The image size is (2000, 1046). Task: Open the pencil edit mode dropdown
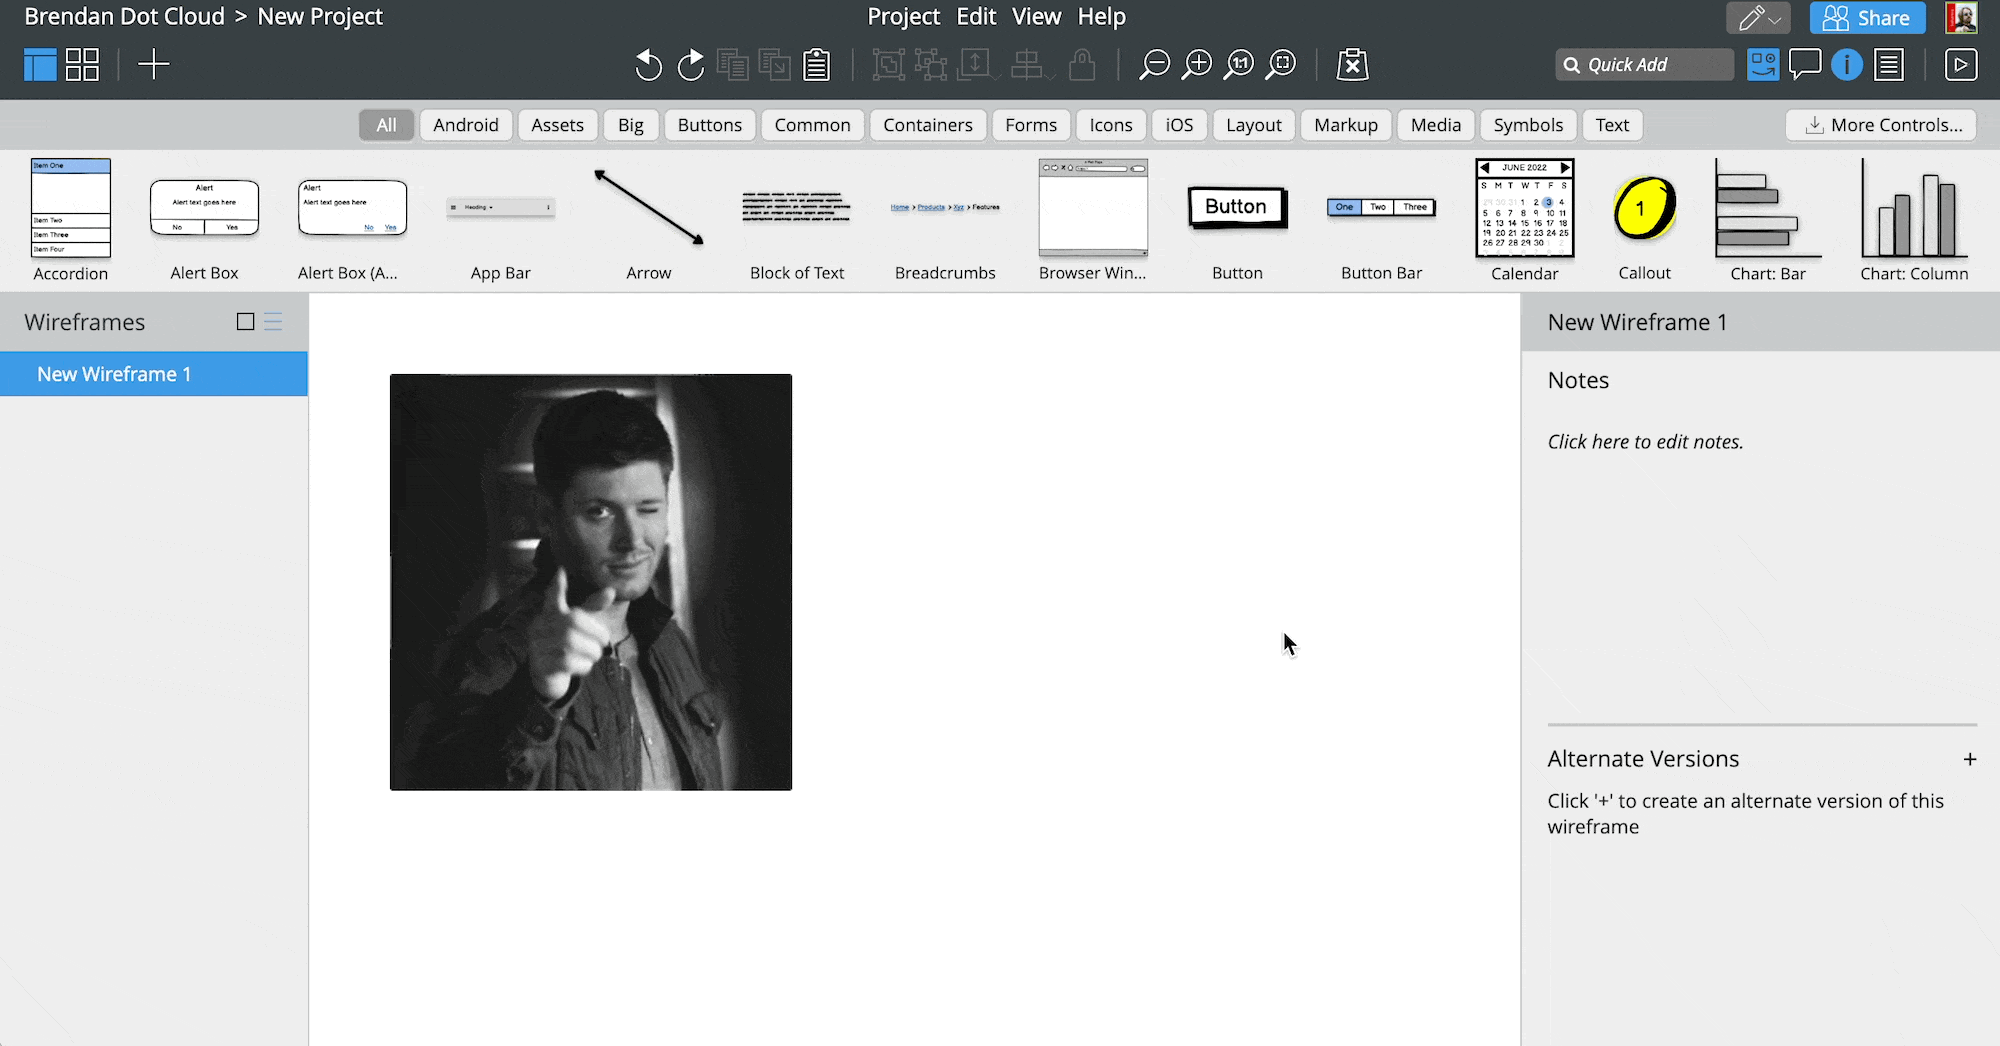point(1759,18)
